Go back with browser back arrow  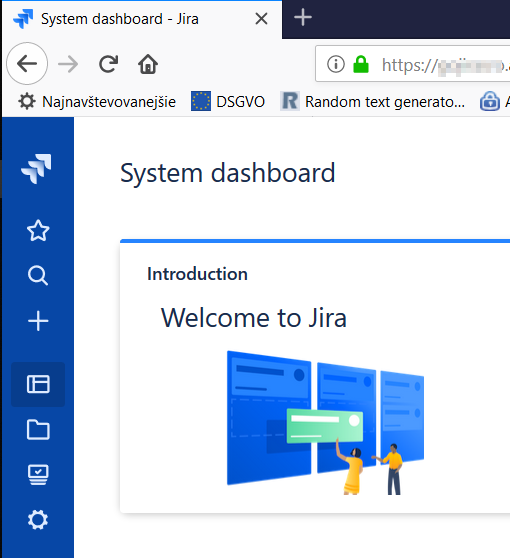(x=27, y=64)
